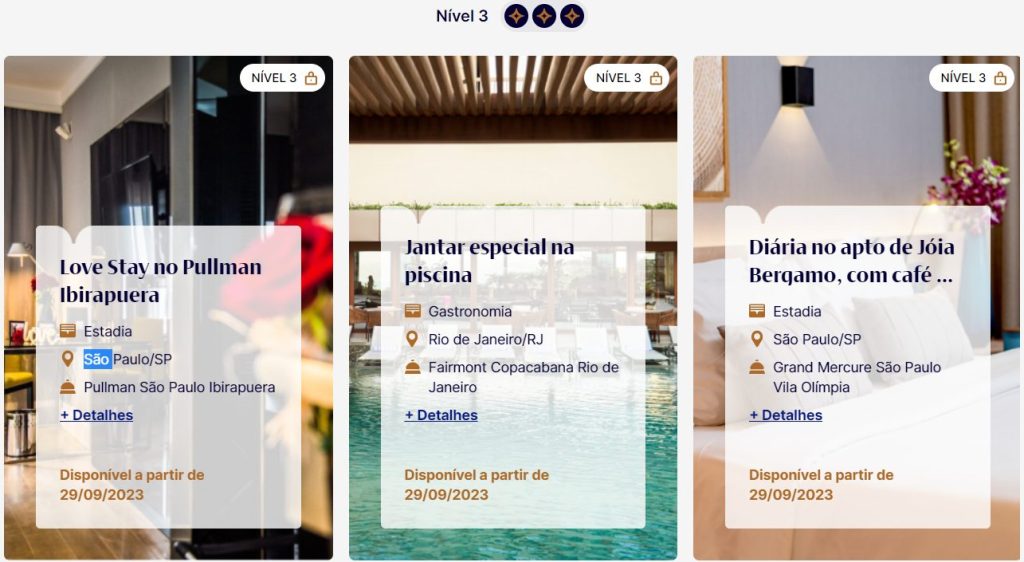Screen dimensions: 1024x562
Task: Click the lock icon on Love Stay card badge
Action: pyautogui.click(x=311, y=78)
